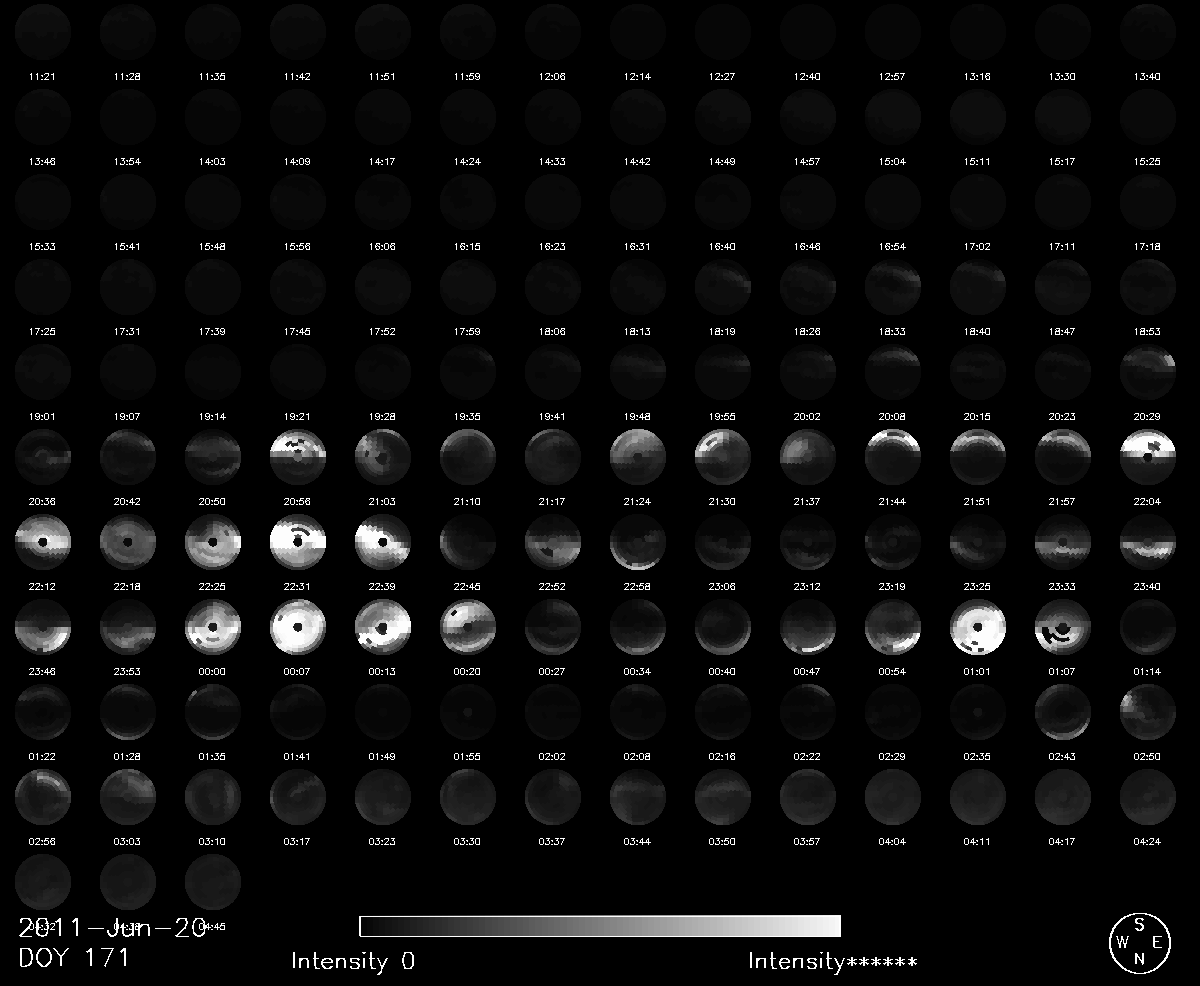Select the all-sky frame labeled 22:25
The height and width of the screenshot is (986, 1200).
coord(213,541)
